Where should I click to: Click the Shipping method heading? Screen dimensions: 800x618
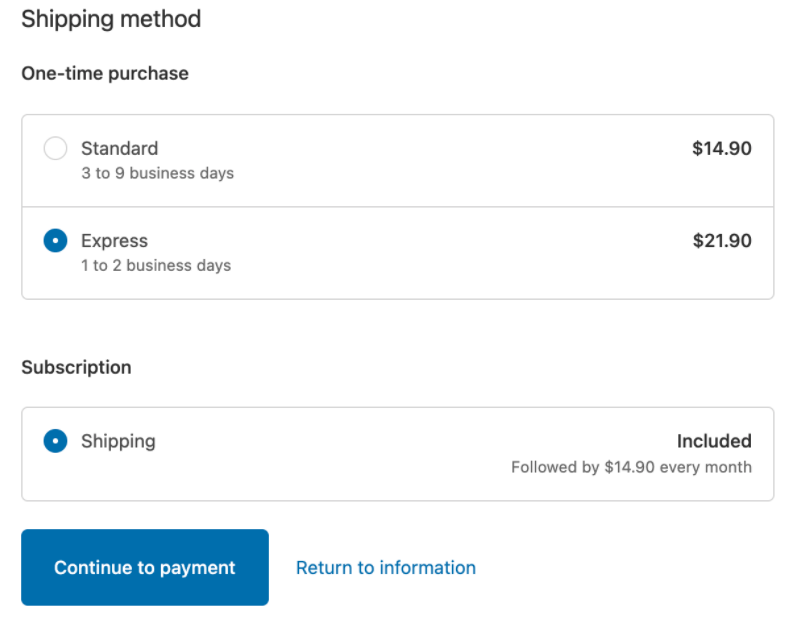click(x=111, y=19)
